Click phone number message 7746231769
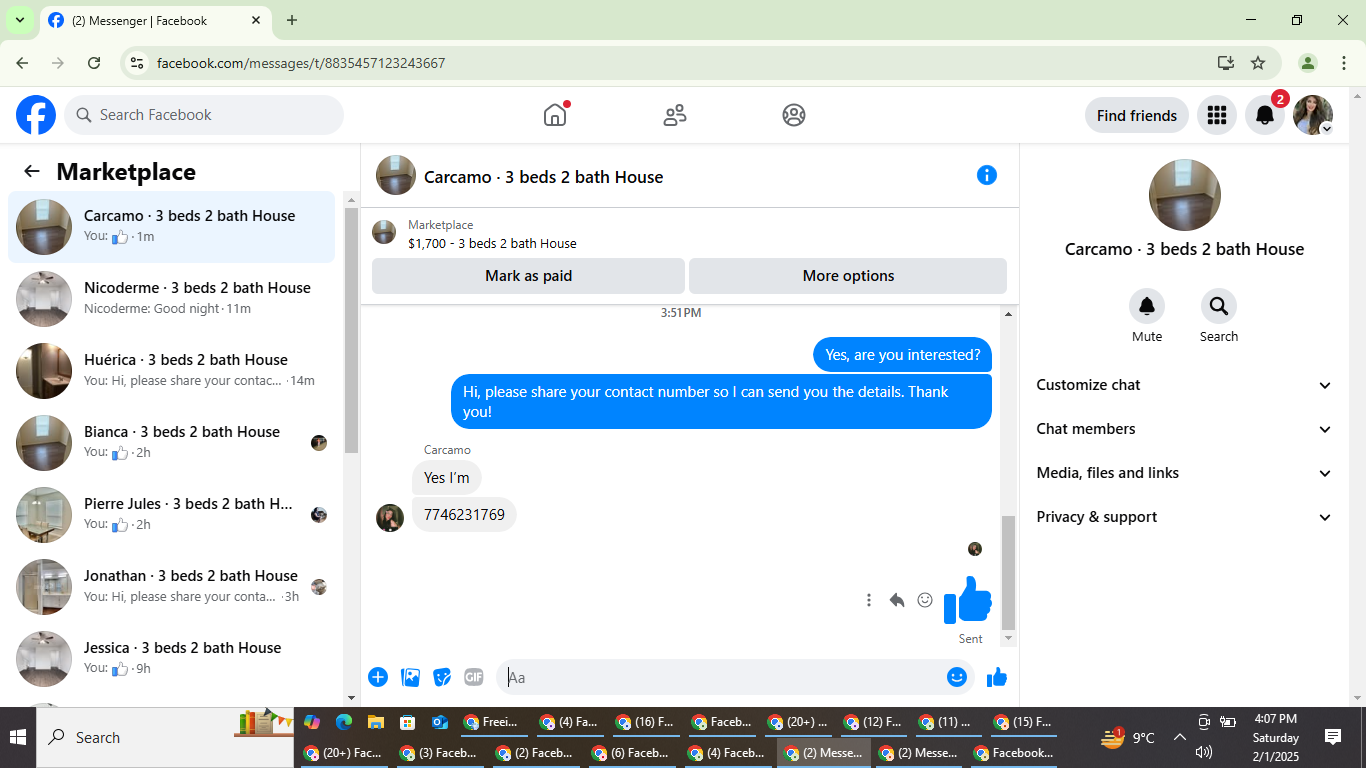Viewport: 1366px width, 768px height. (x=464, y=515)
